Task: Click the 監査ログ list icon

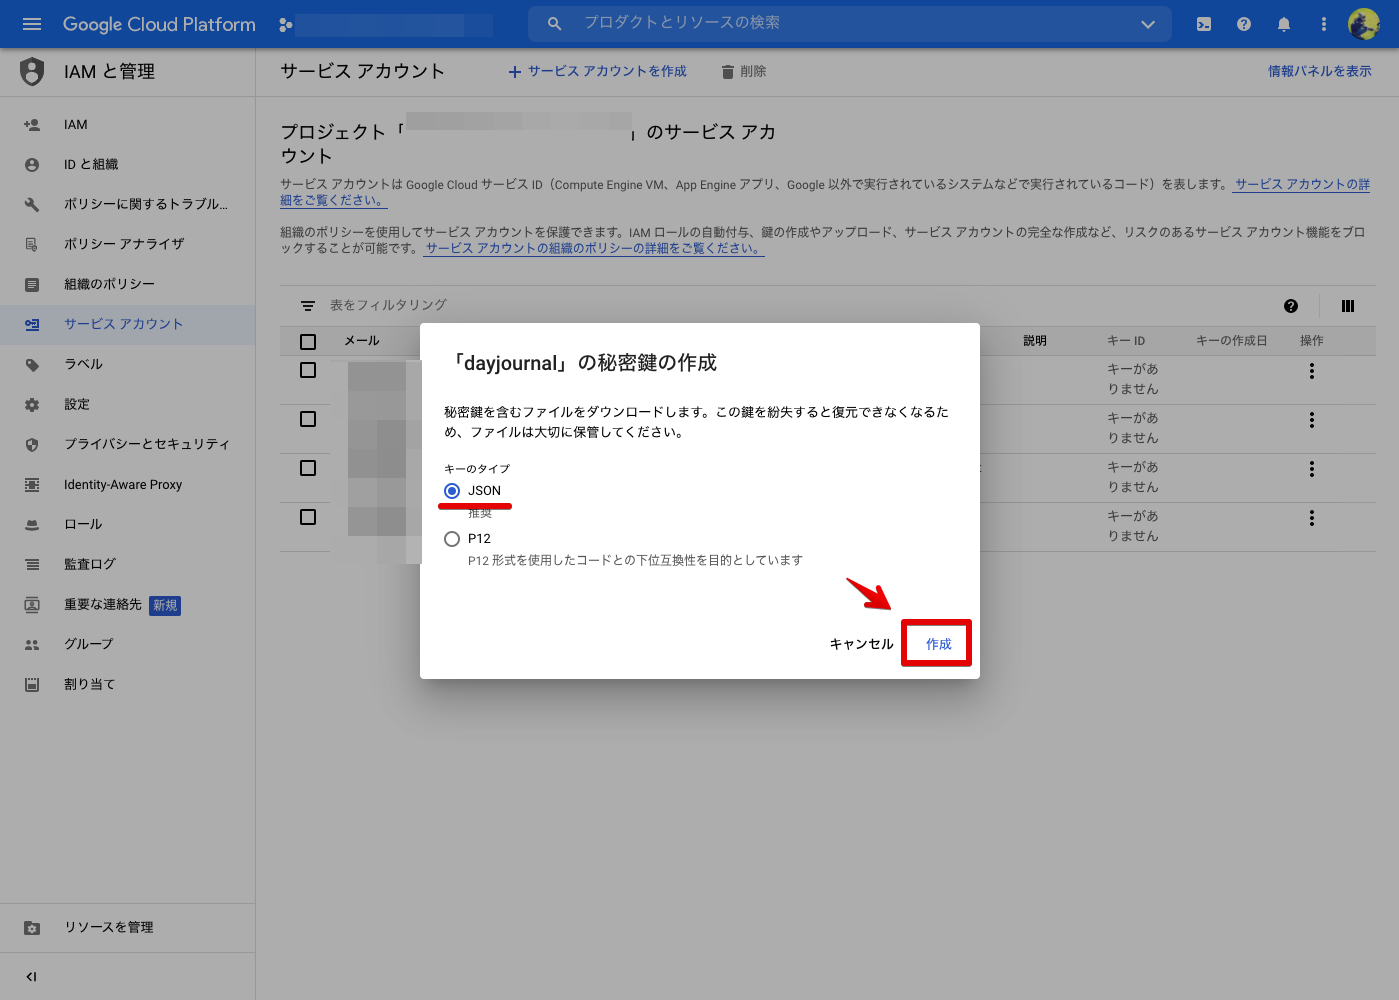Action: point(32,565)
